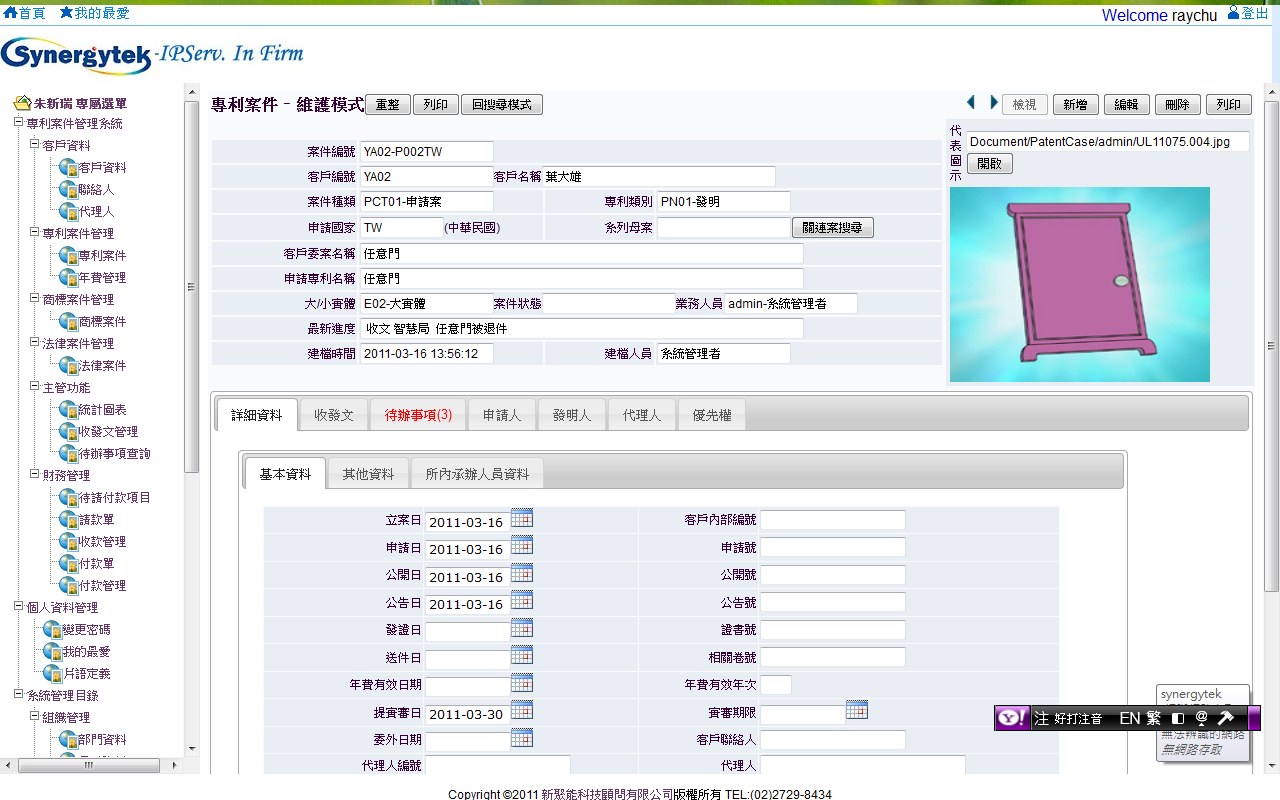The width and height of the screenshot is (1280, 800).
Task: Open 收發文管理 in the tree
Action: pyautogui.click(x=108, y=432)
